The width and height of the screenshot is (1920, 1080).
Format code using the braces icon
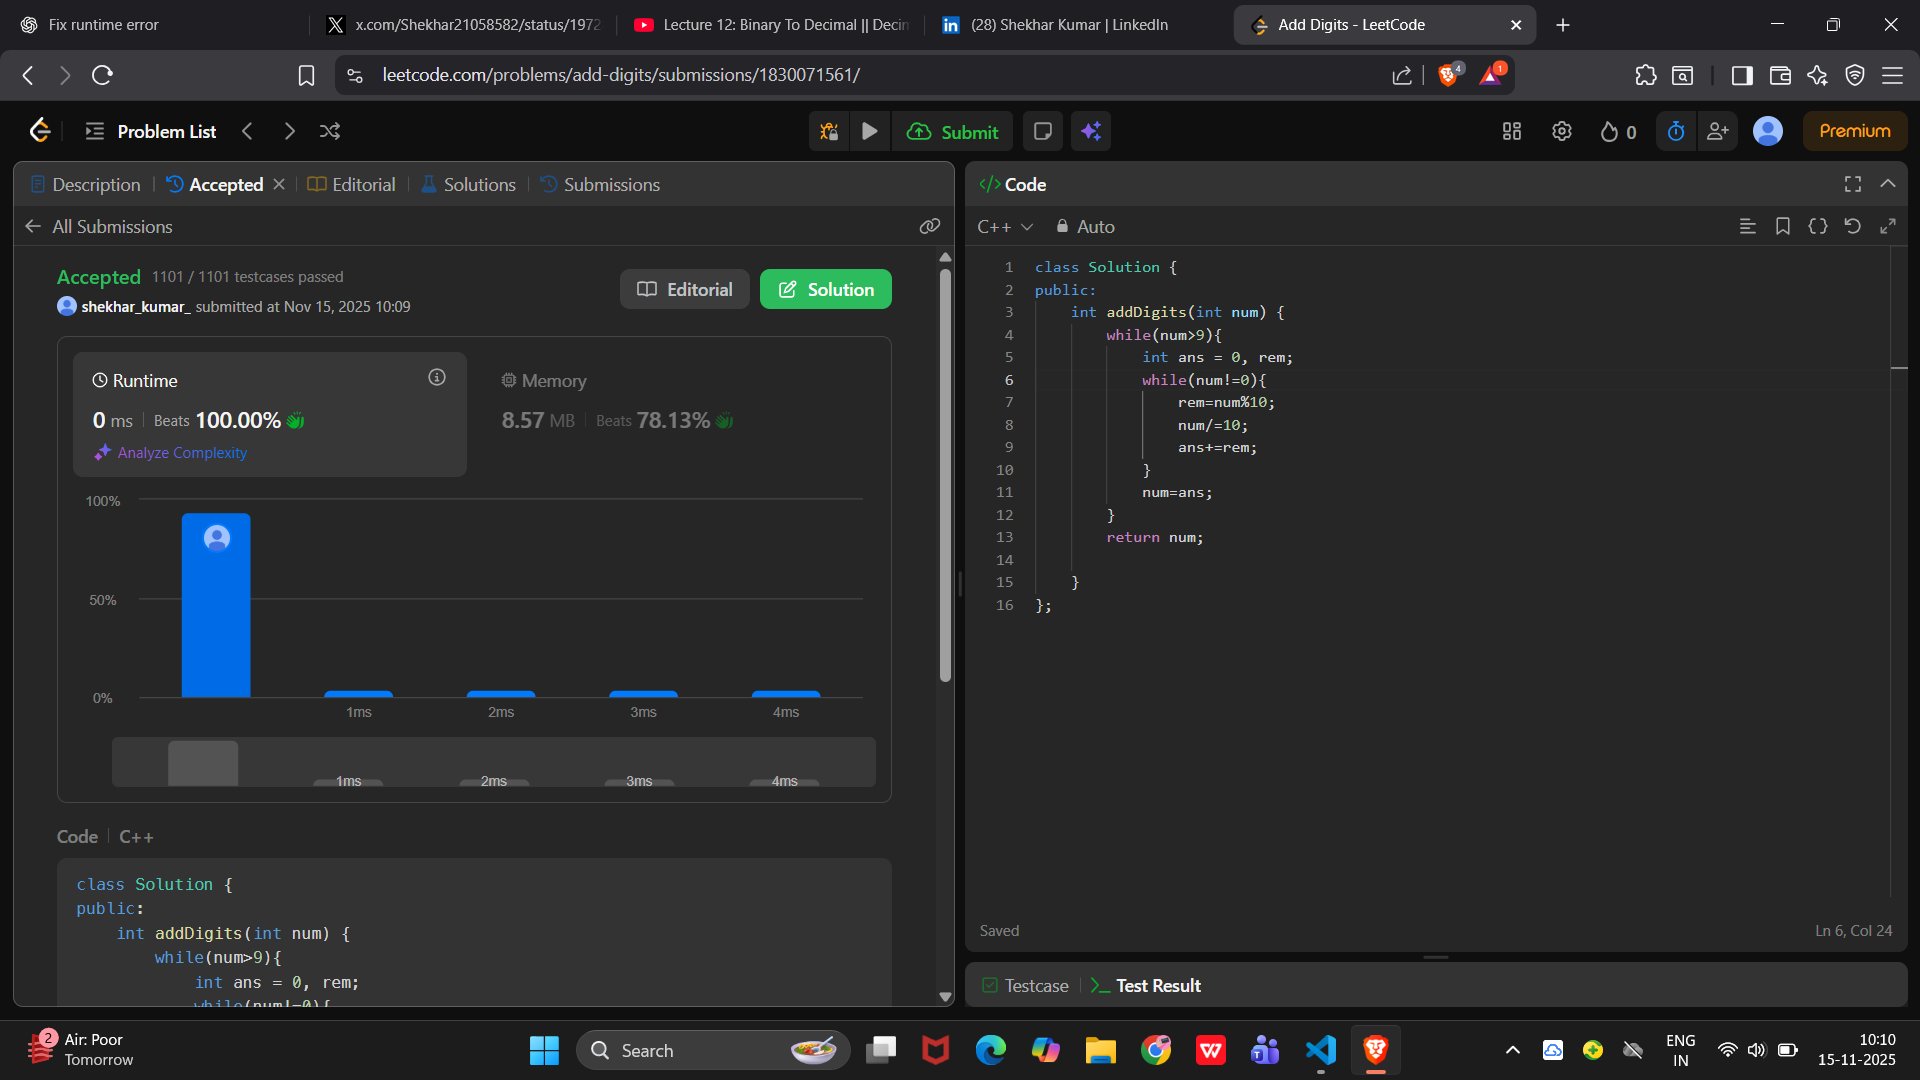[1817, 227]
